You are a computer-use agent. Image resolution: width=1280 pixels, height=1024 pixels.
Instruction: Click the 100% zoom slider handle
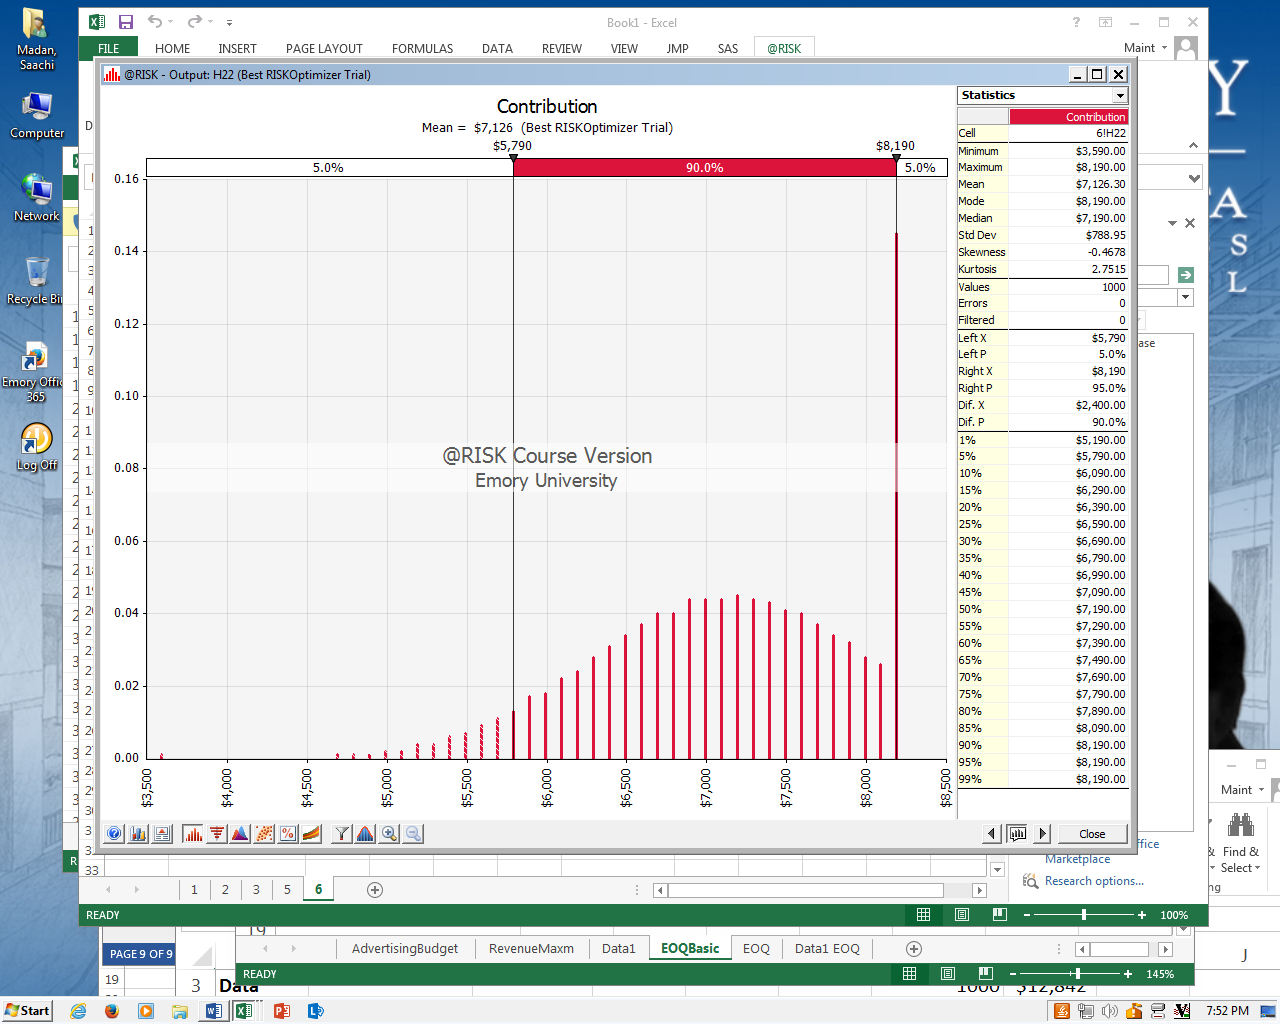(1084, 915)
